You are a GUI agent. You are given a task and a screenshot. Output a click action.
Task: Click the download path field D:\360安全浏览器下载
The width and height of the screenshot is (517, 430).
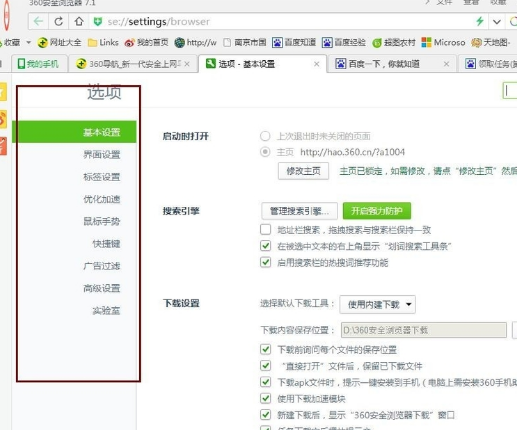click(x=424, y=330)
